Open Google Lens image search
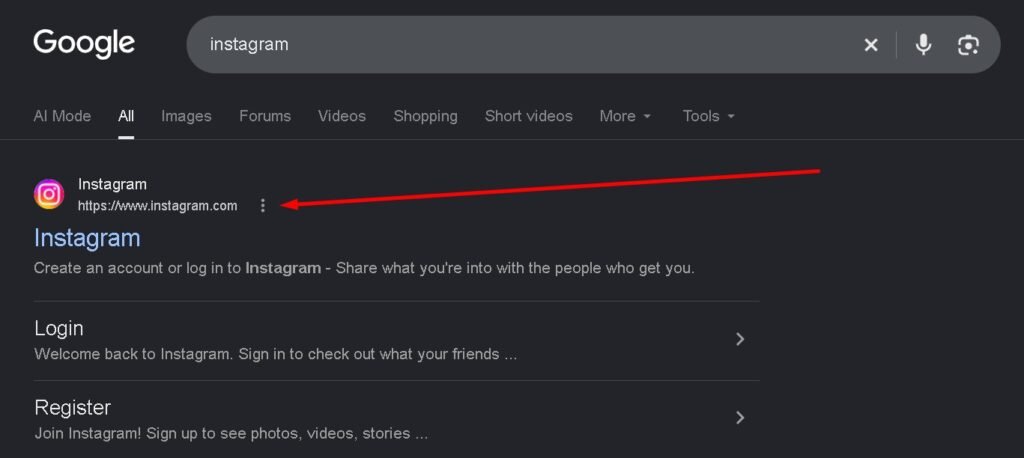1024x458 pixels. 968,45
